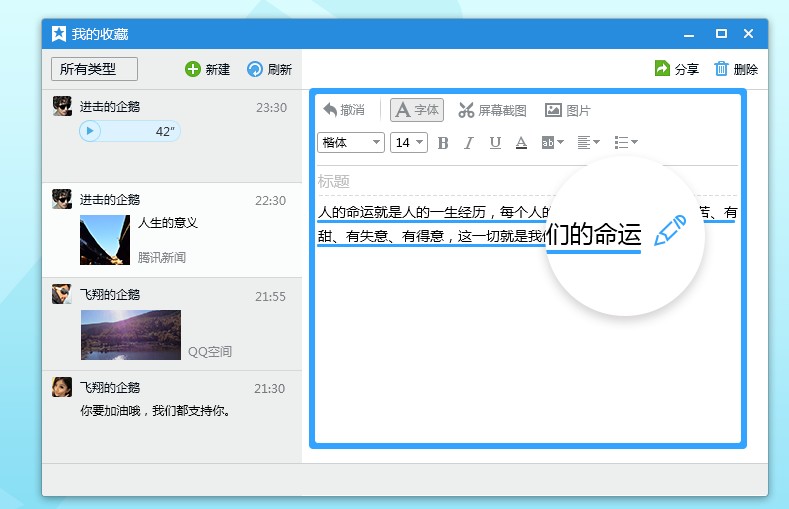Toggle the 字体 font toolbar button

(x=417, y=110)
